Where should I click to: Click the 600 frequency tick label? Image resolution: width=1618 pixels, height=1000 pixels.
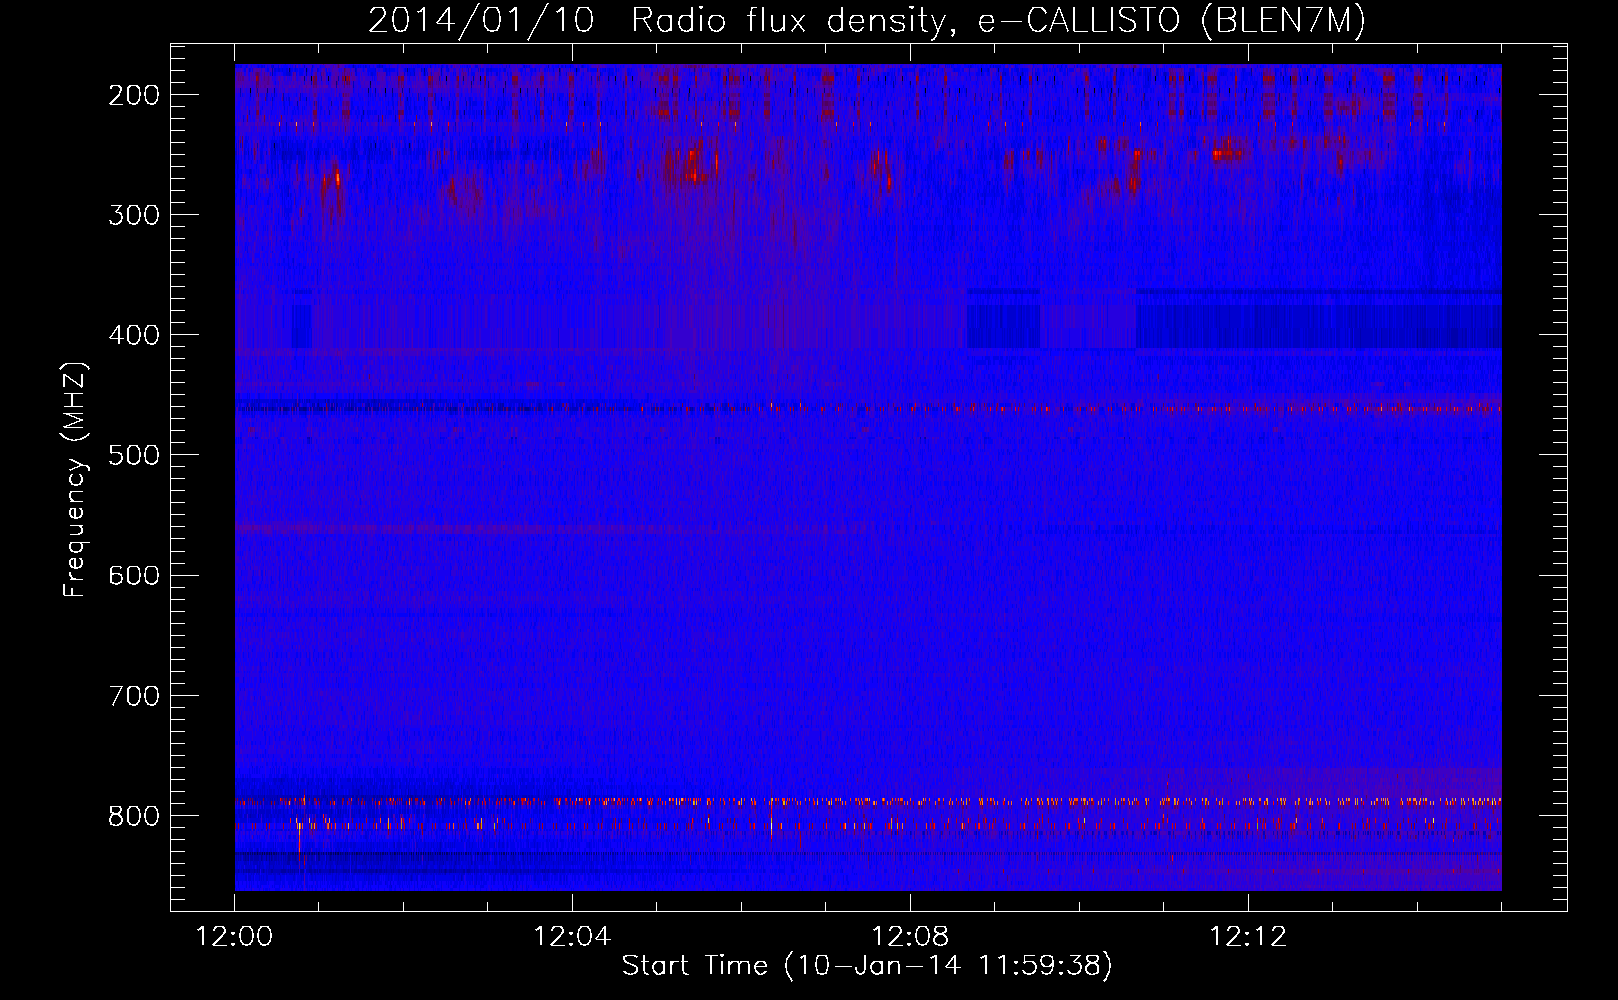pos(134,575)
